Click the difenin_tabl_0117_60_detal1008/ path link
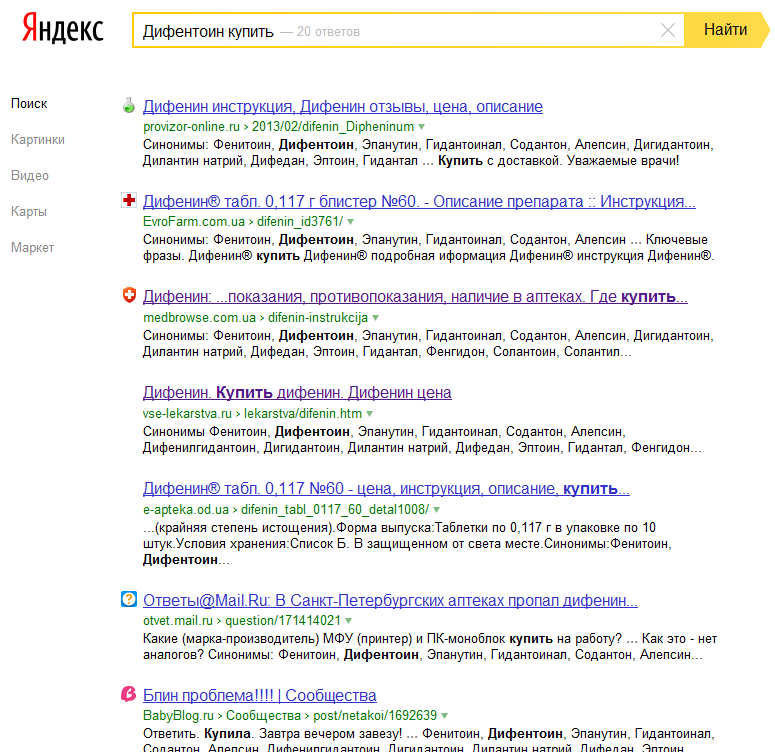 tap(335, 509)
